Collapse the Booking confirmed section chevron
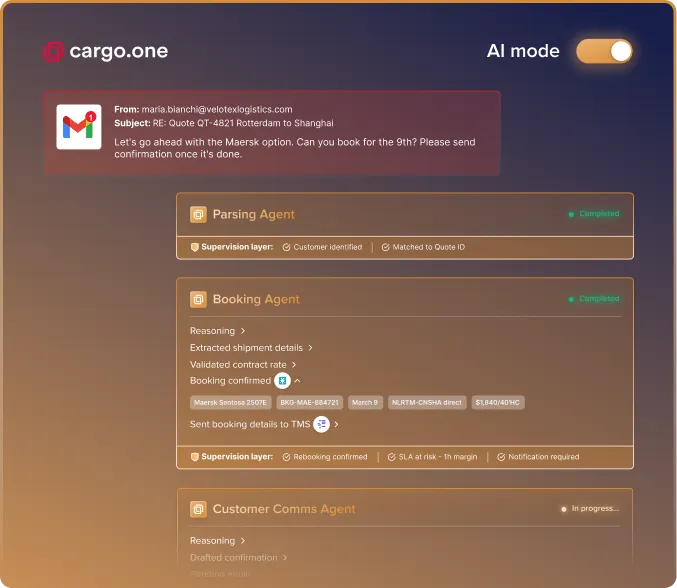Viewport: 677px width, 588px height. (297, 381)
